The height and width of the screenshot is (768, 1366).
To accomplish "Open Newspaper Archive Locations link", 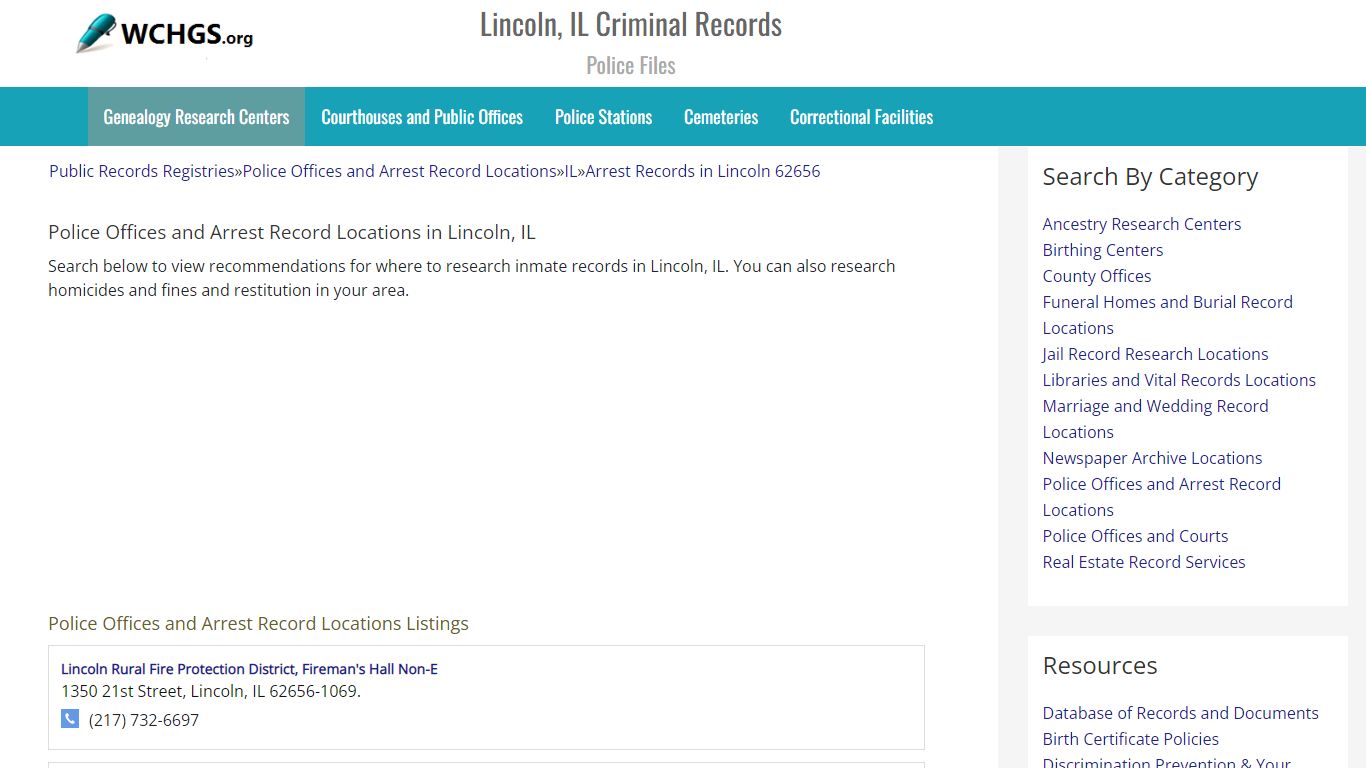I will pyautogui.click(x=1152, y=458).
